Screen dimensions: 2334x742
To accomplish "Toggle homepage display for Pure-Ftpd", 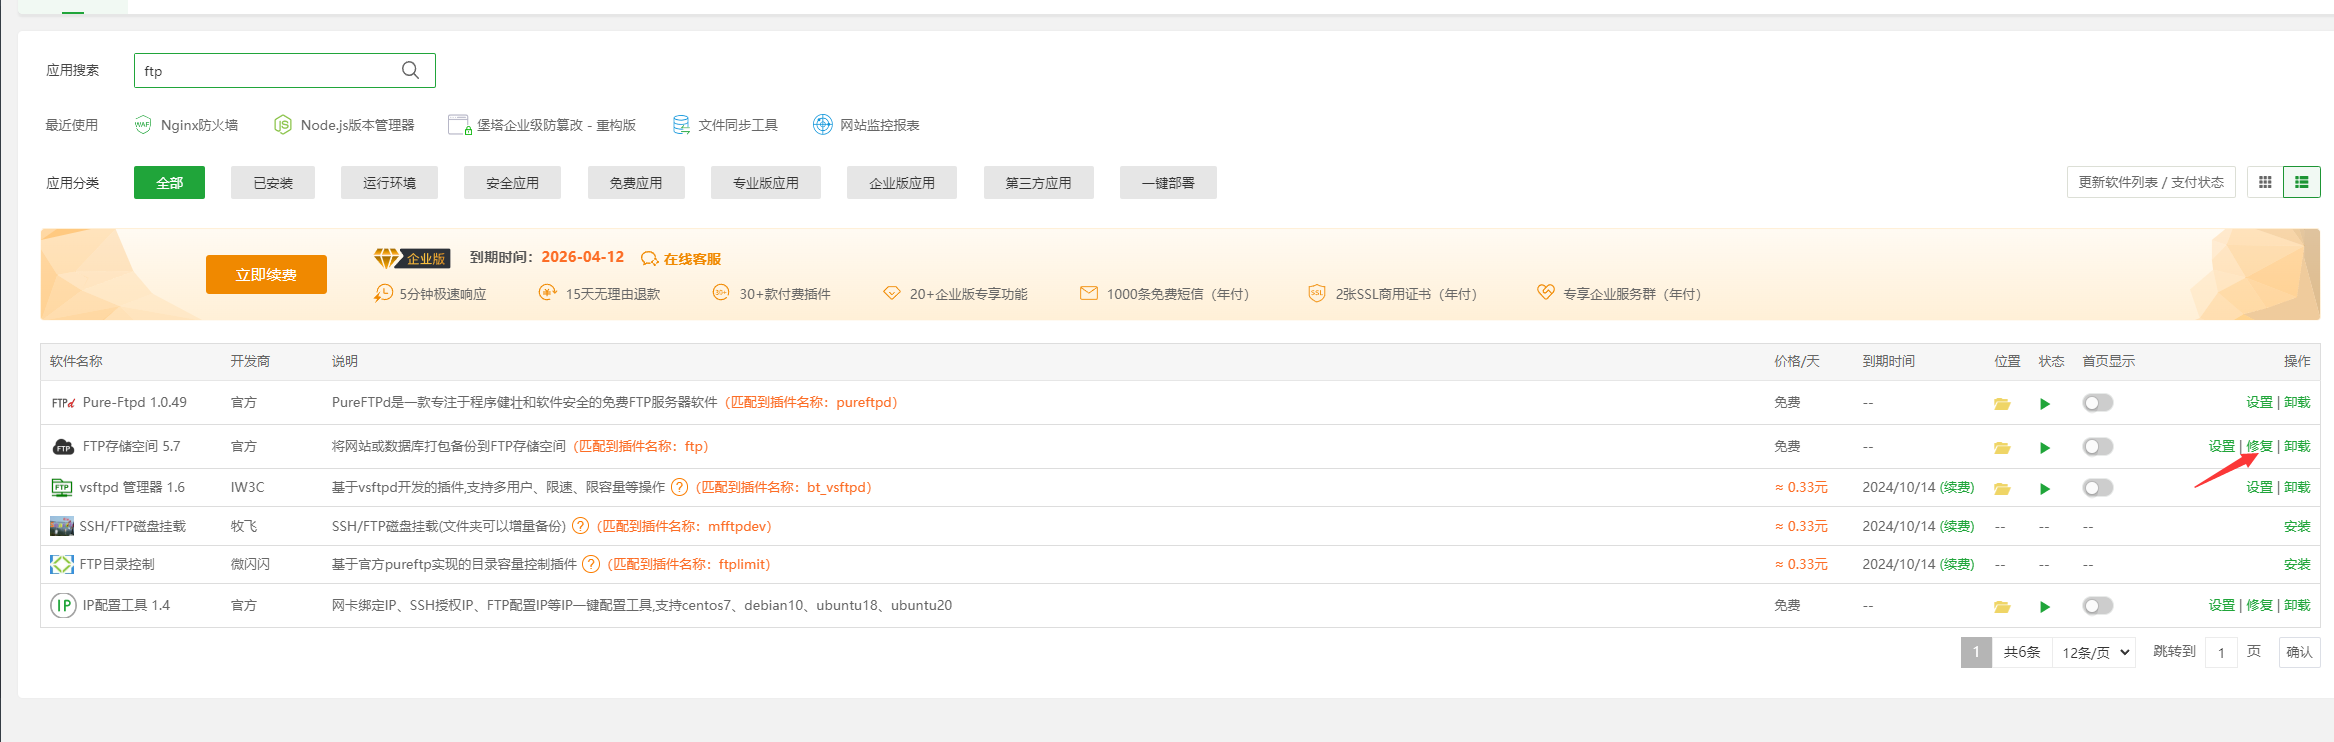I will click(2098, 403).
